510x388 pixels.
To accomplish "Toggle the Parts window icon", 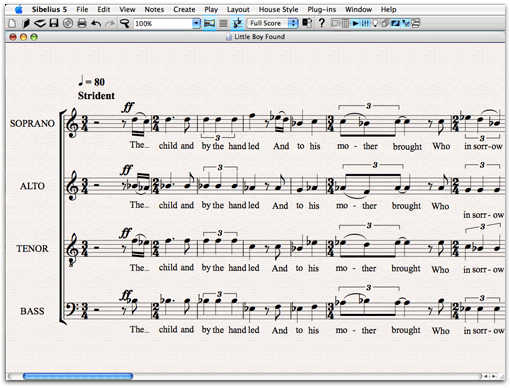I will pyautogui.click(x=385, y=24).
